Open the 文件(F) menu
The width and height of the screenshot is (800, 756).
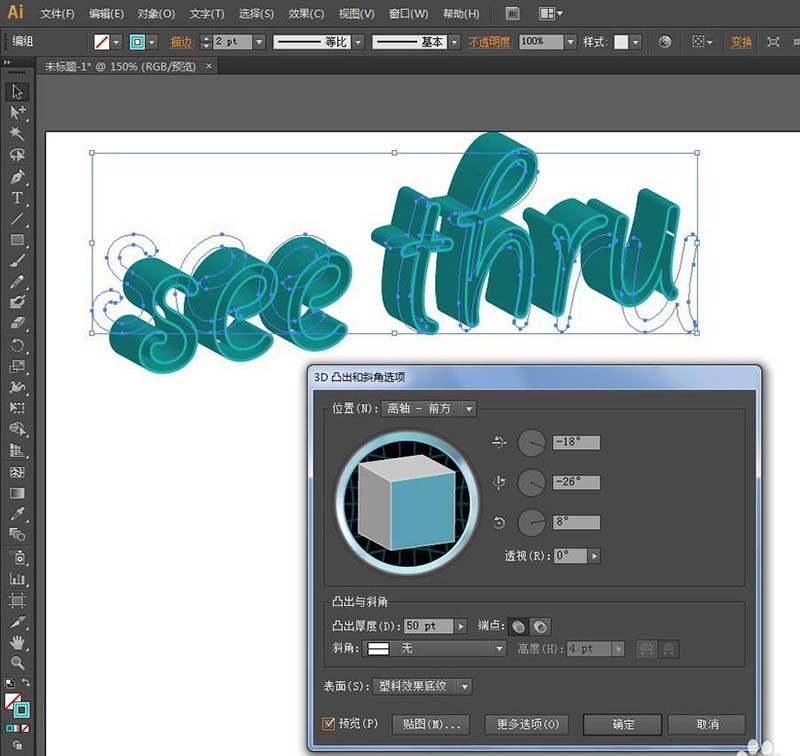click(57, 14)
